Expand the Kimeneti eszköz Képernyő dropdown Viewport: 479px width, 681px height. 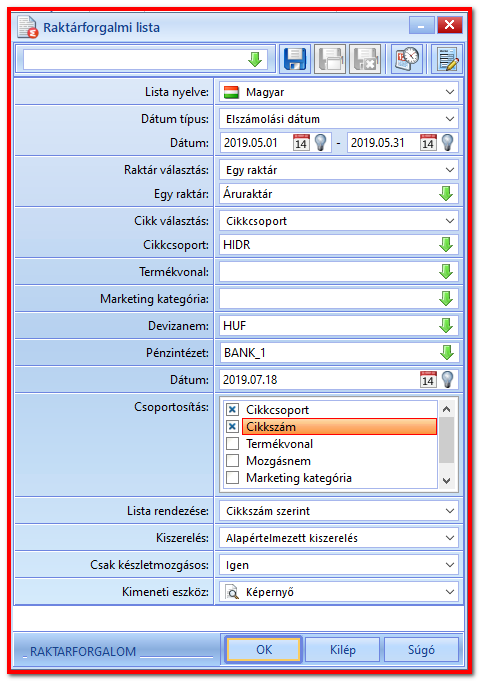pos(450,592)
